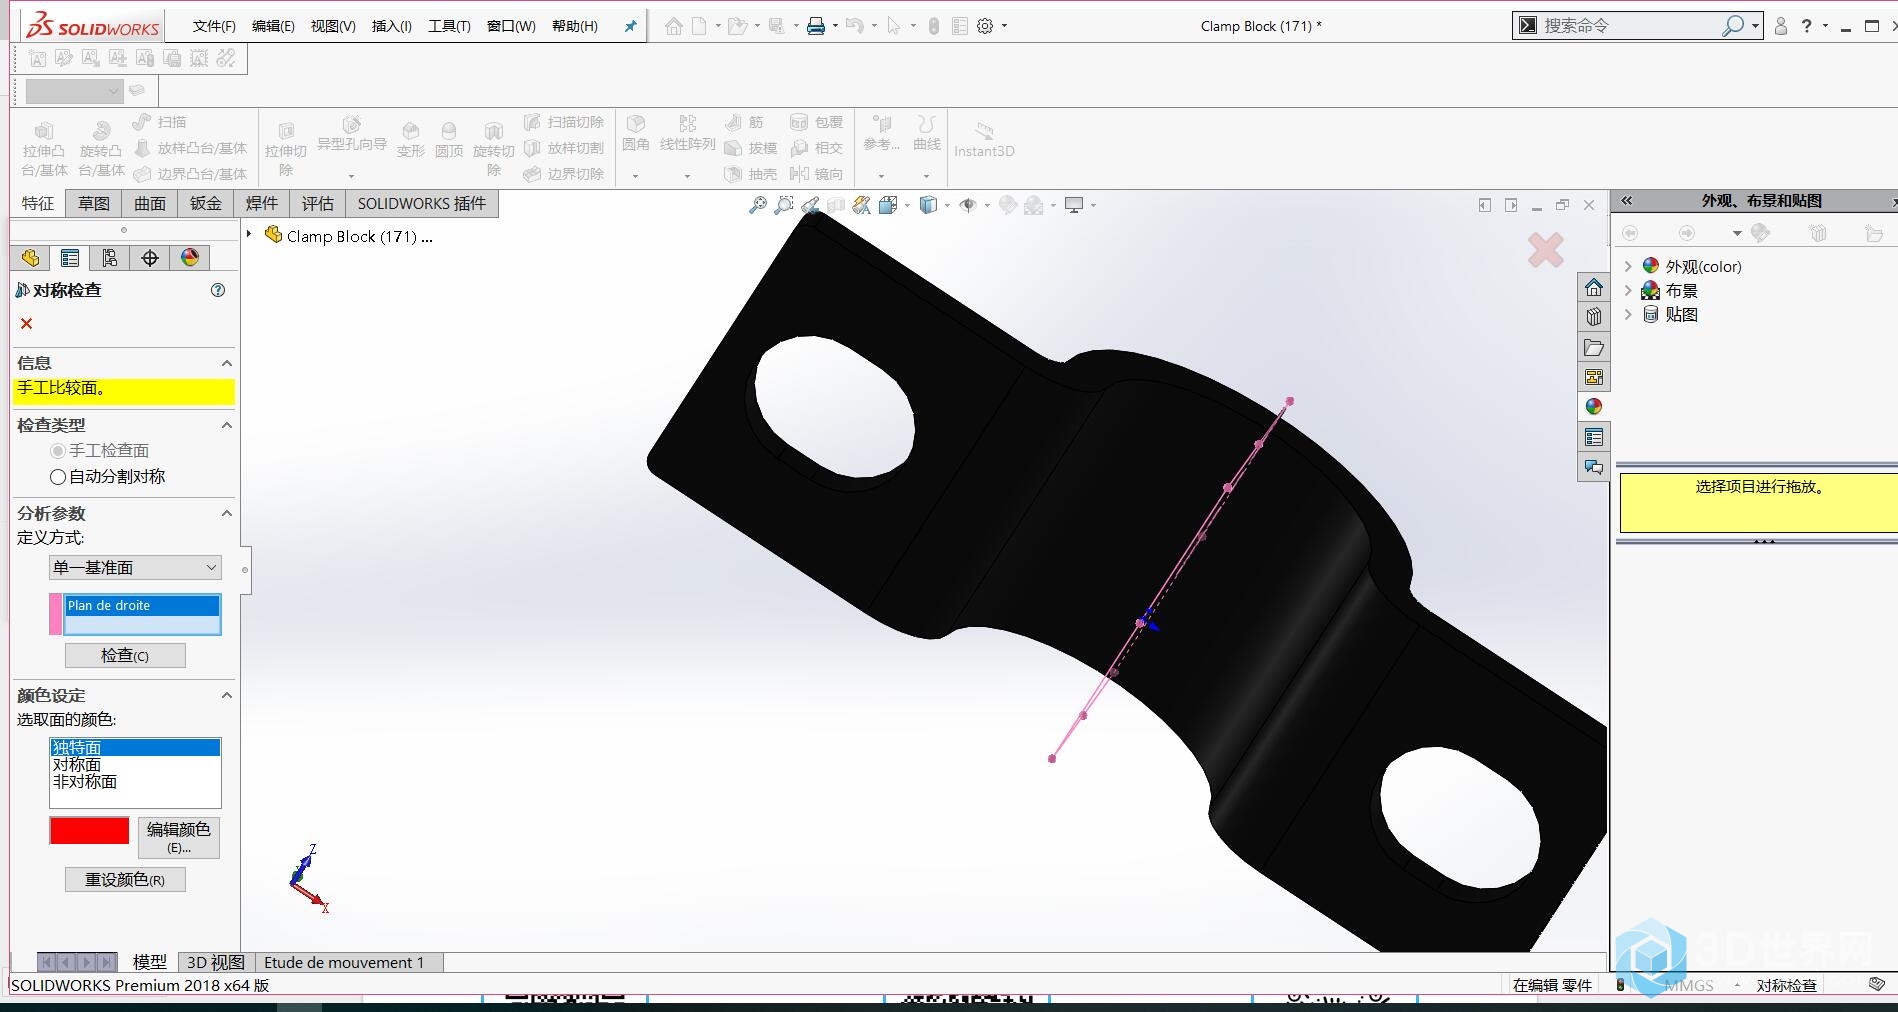Open the 单一基准面 definition dropdown
The height and width of the screenshot is (1012, 1898).
pyautogui.click(x=135, y=568)
